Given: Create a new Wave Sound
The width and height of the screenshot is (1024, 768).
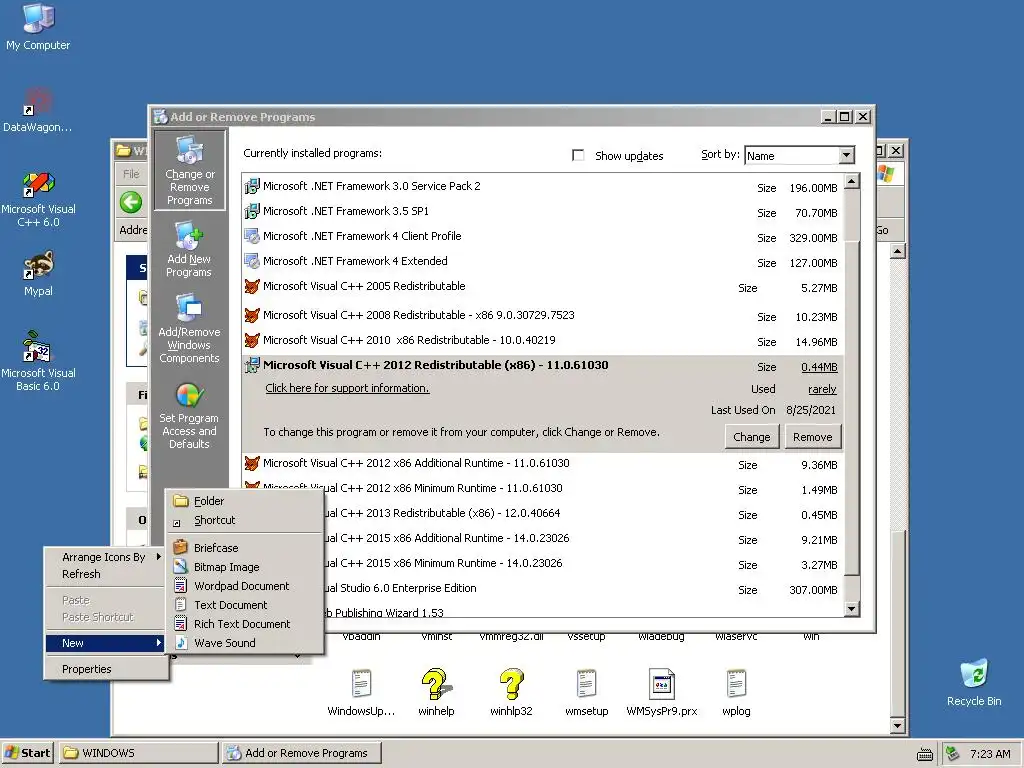Looking at the screenshot, I should point(245,643).
